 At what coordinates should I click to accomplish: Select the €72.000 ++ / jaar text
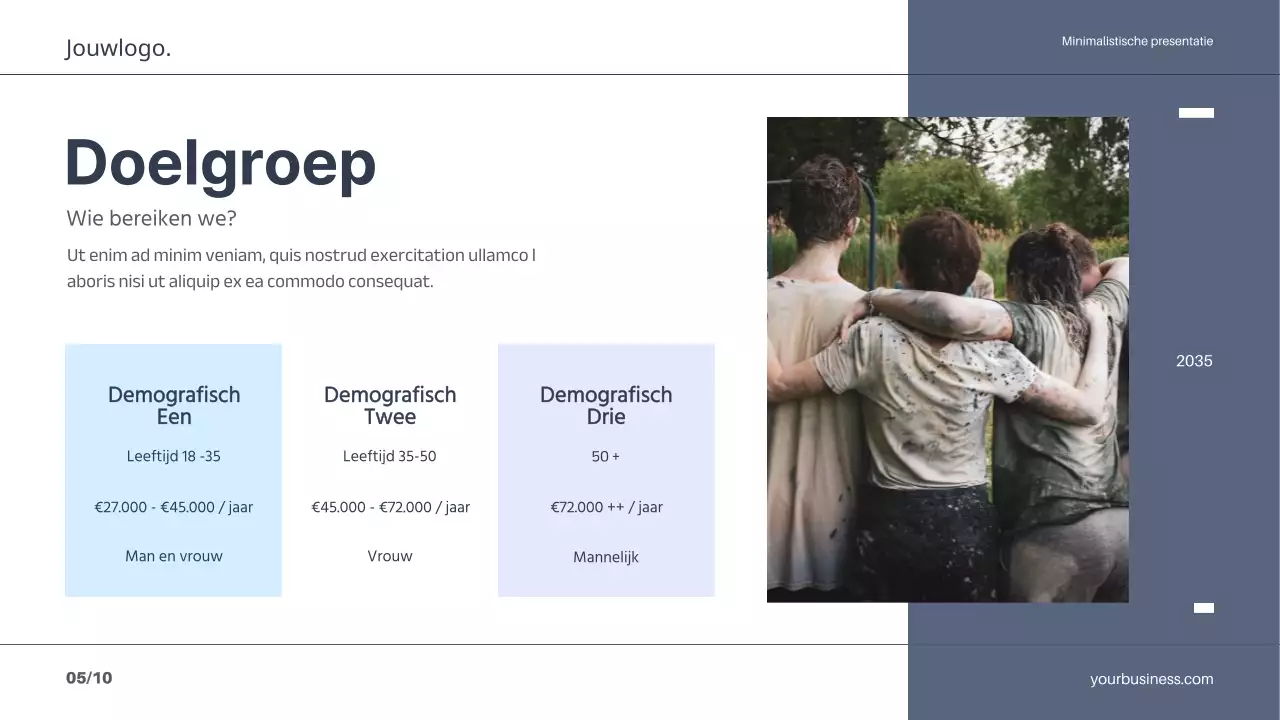606,507
